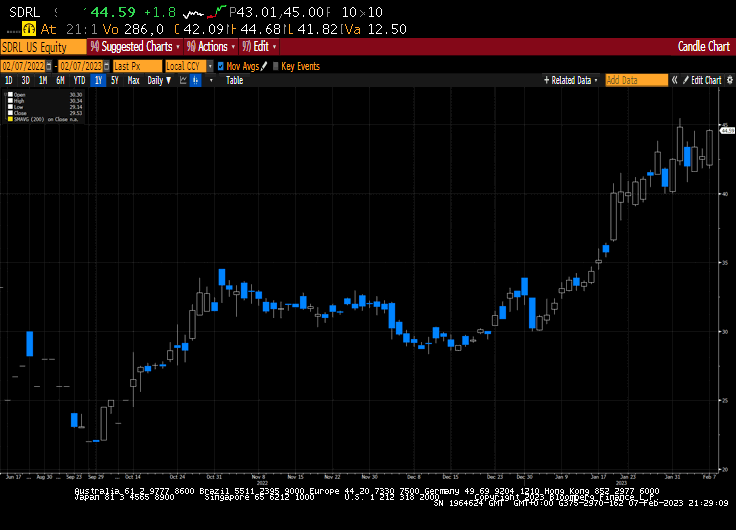736x530 pixels.
Task: Toggle the Close series legend checkbox
Action: [x=10, y=113]
